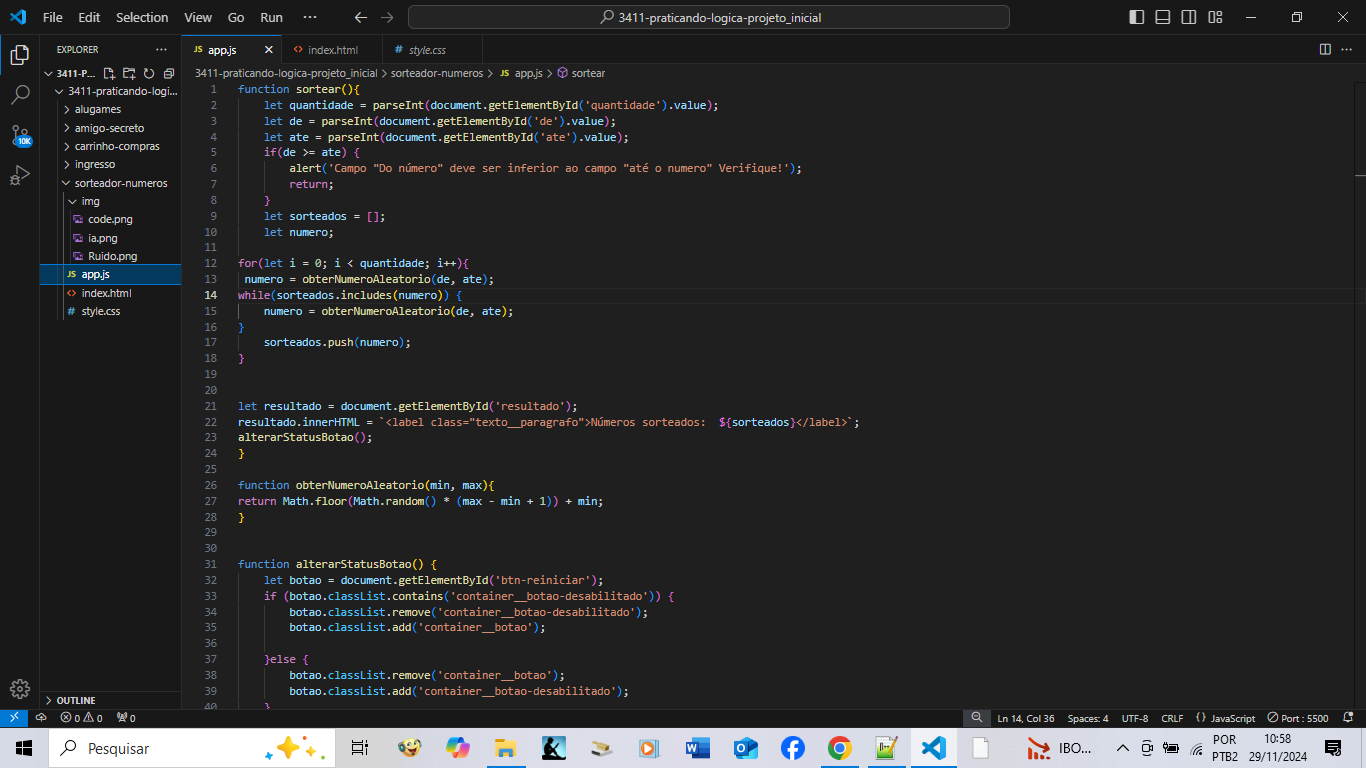Click the zoom magnifier in status bar
Screen dimensions: 1366x768
[976, 718]
